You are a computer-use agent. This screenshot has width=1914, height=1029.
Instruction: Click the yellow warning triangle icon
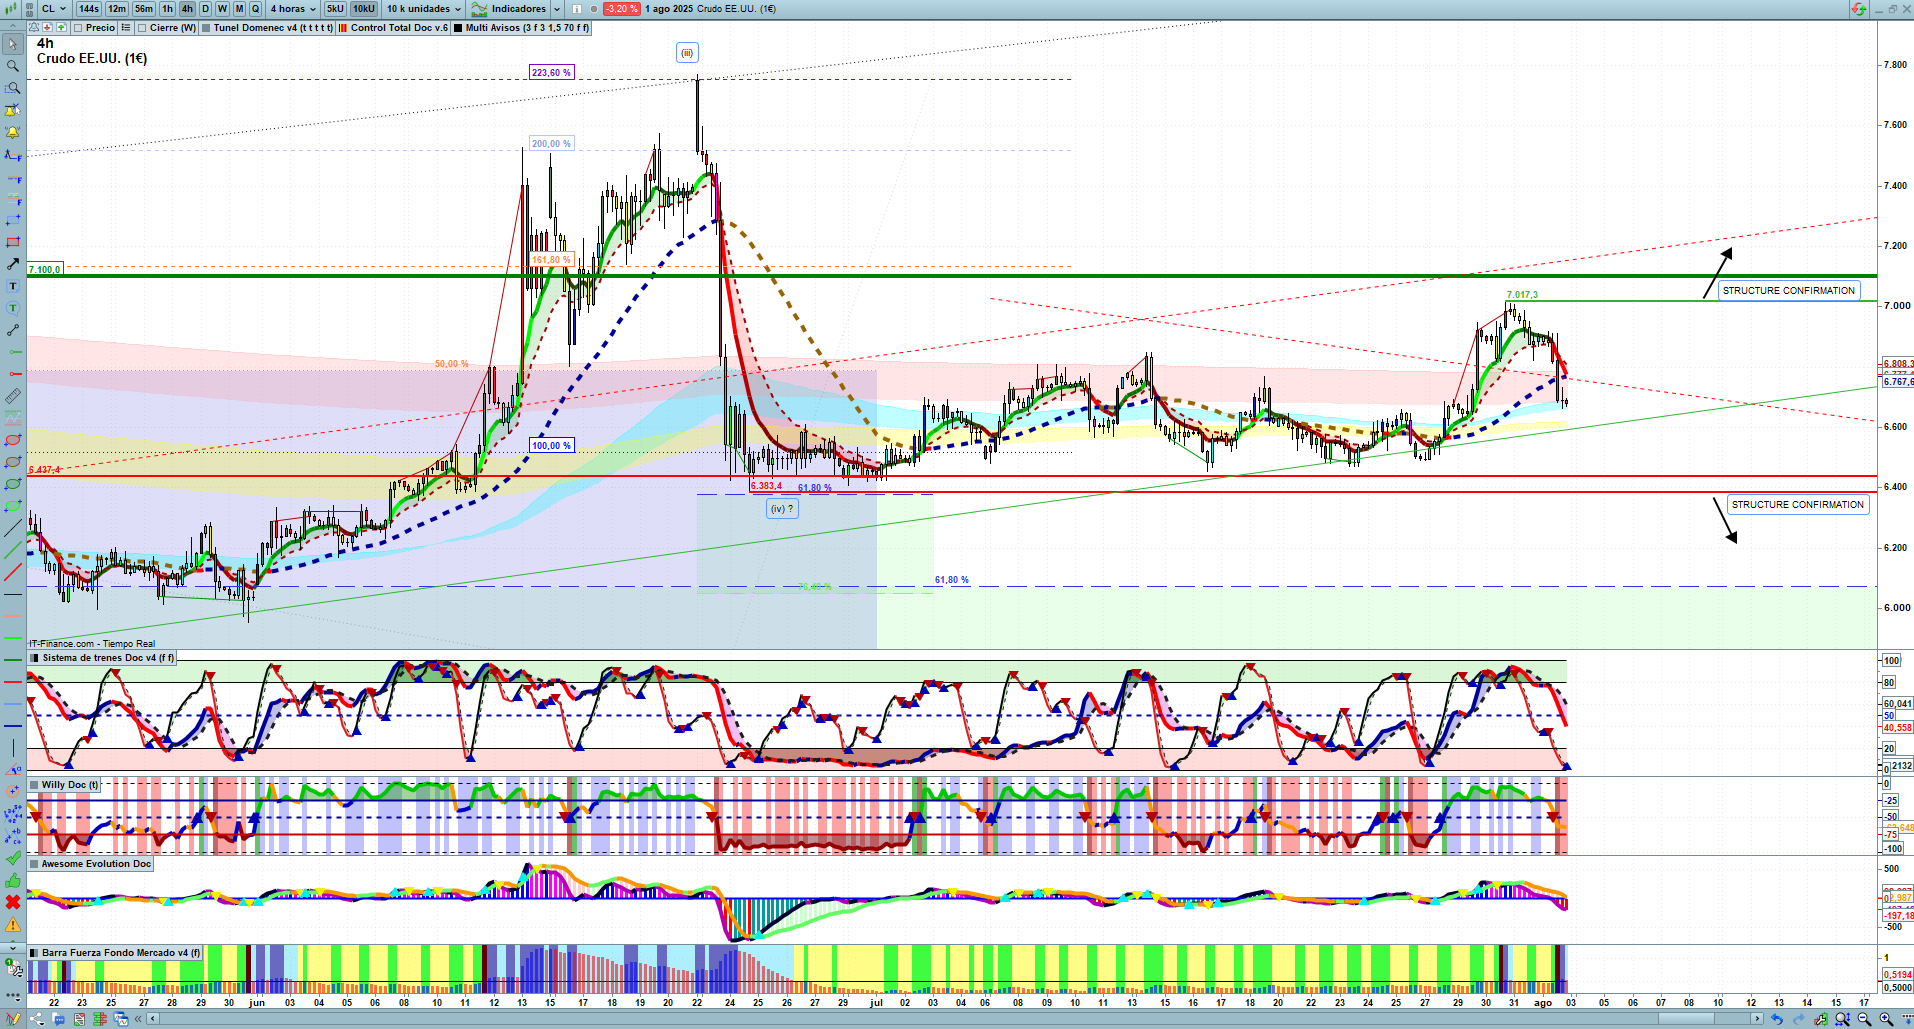[13, 925]
